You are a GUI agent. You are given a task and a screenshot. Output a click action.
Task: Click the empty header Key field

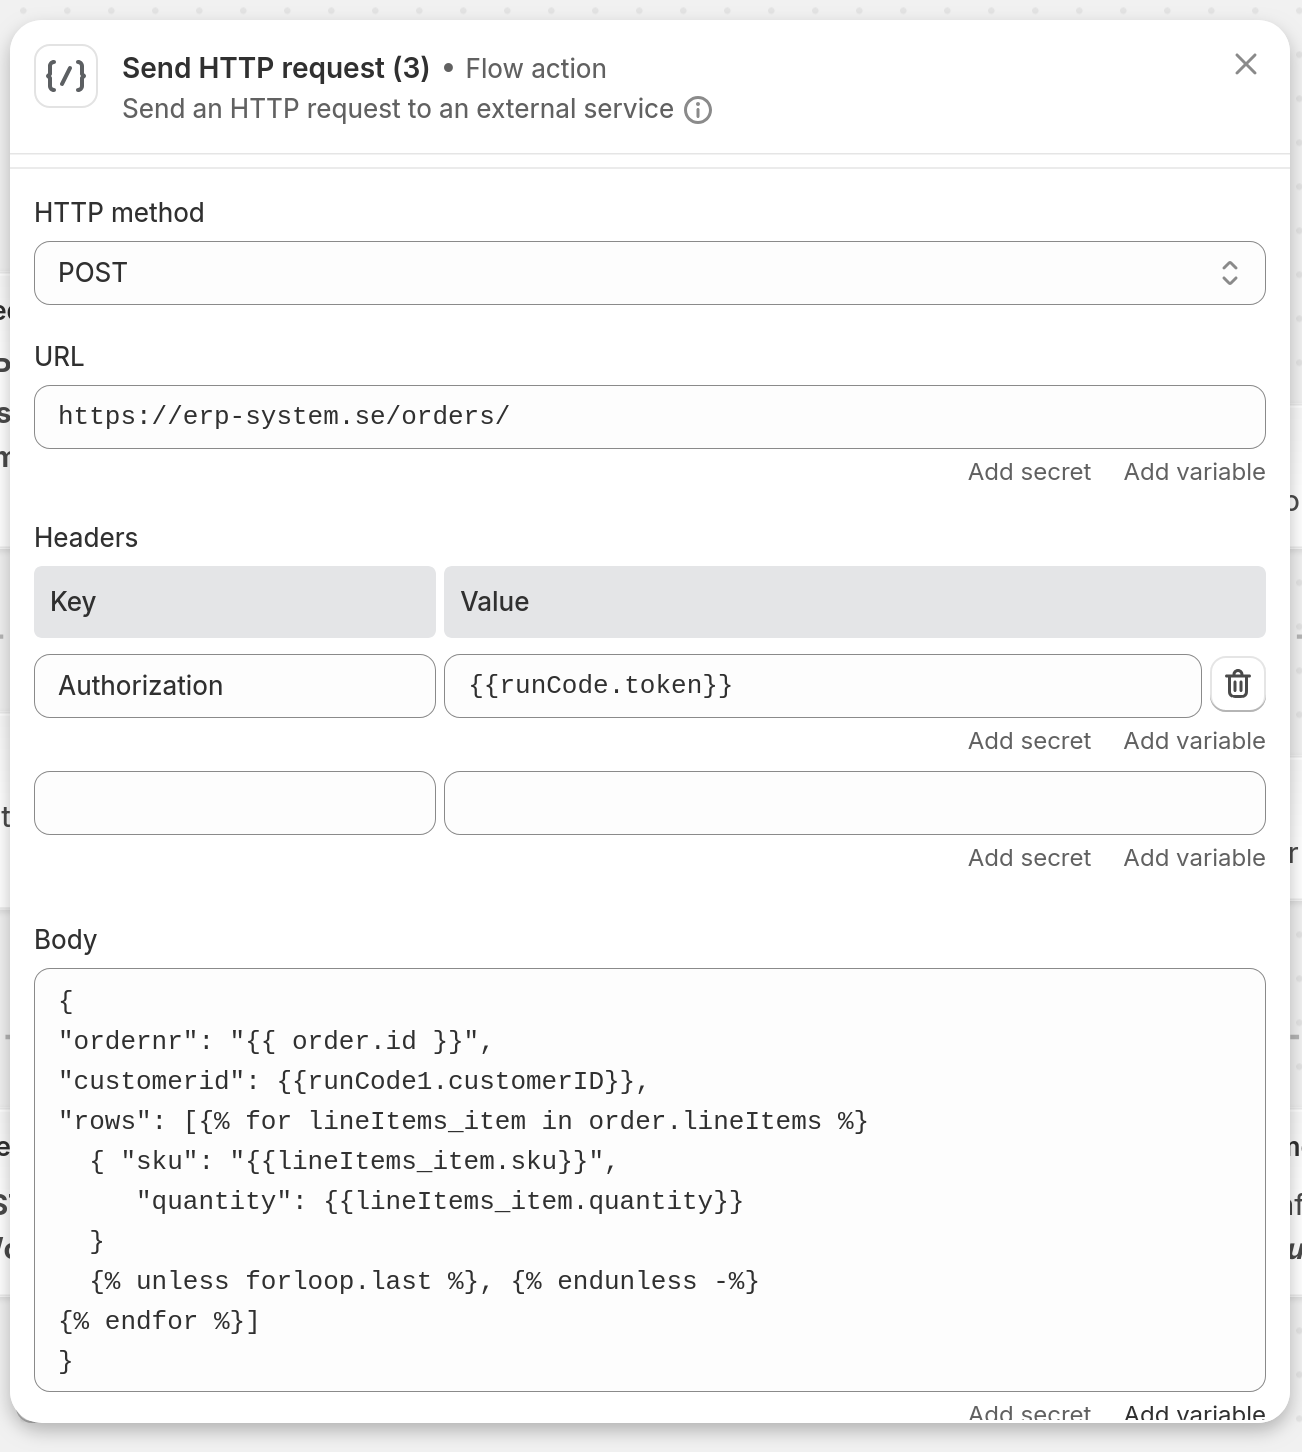(234, 803)
